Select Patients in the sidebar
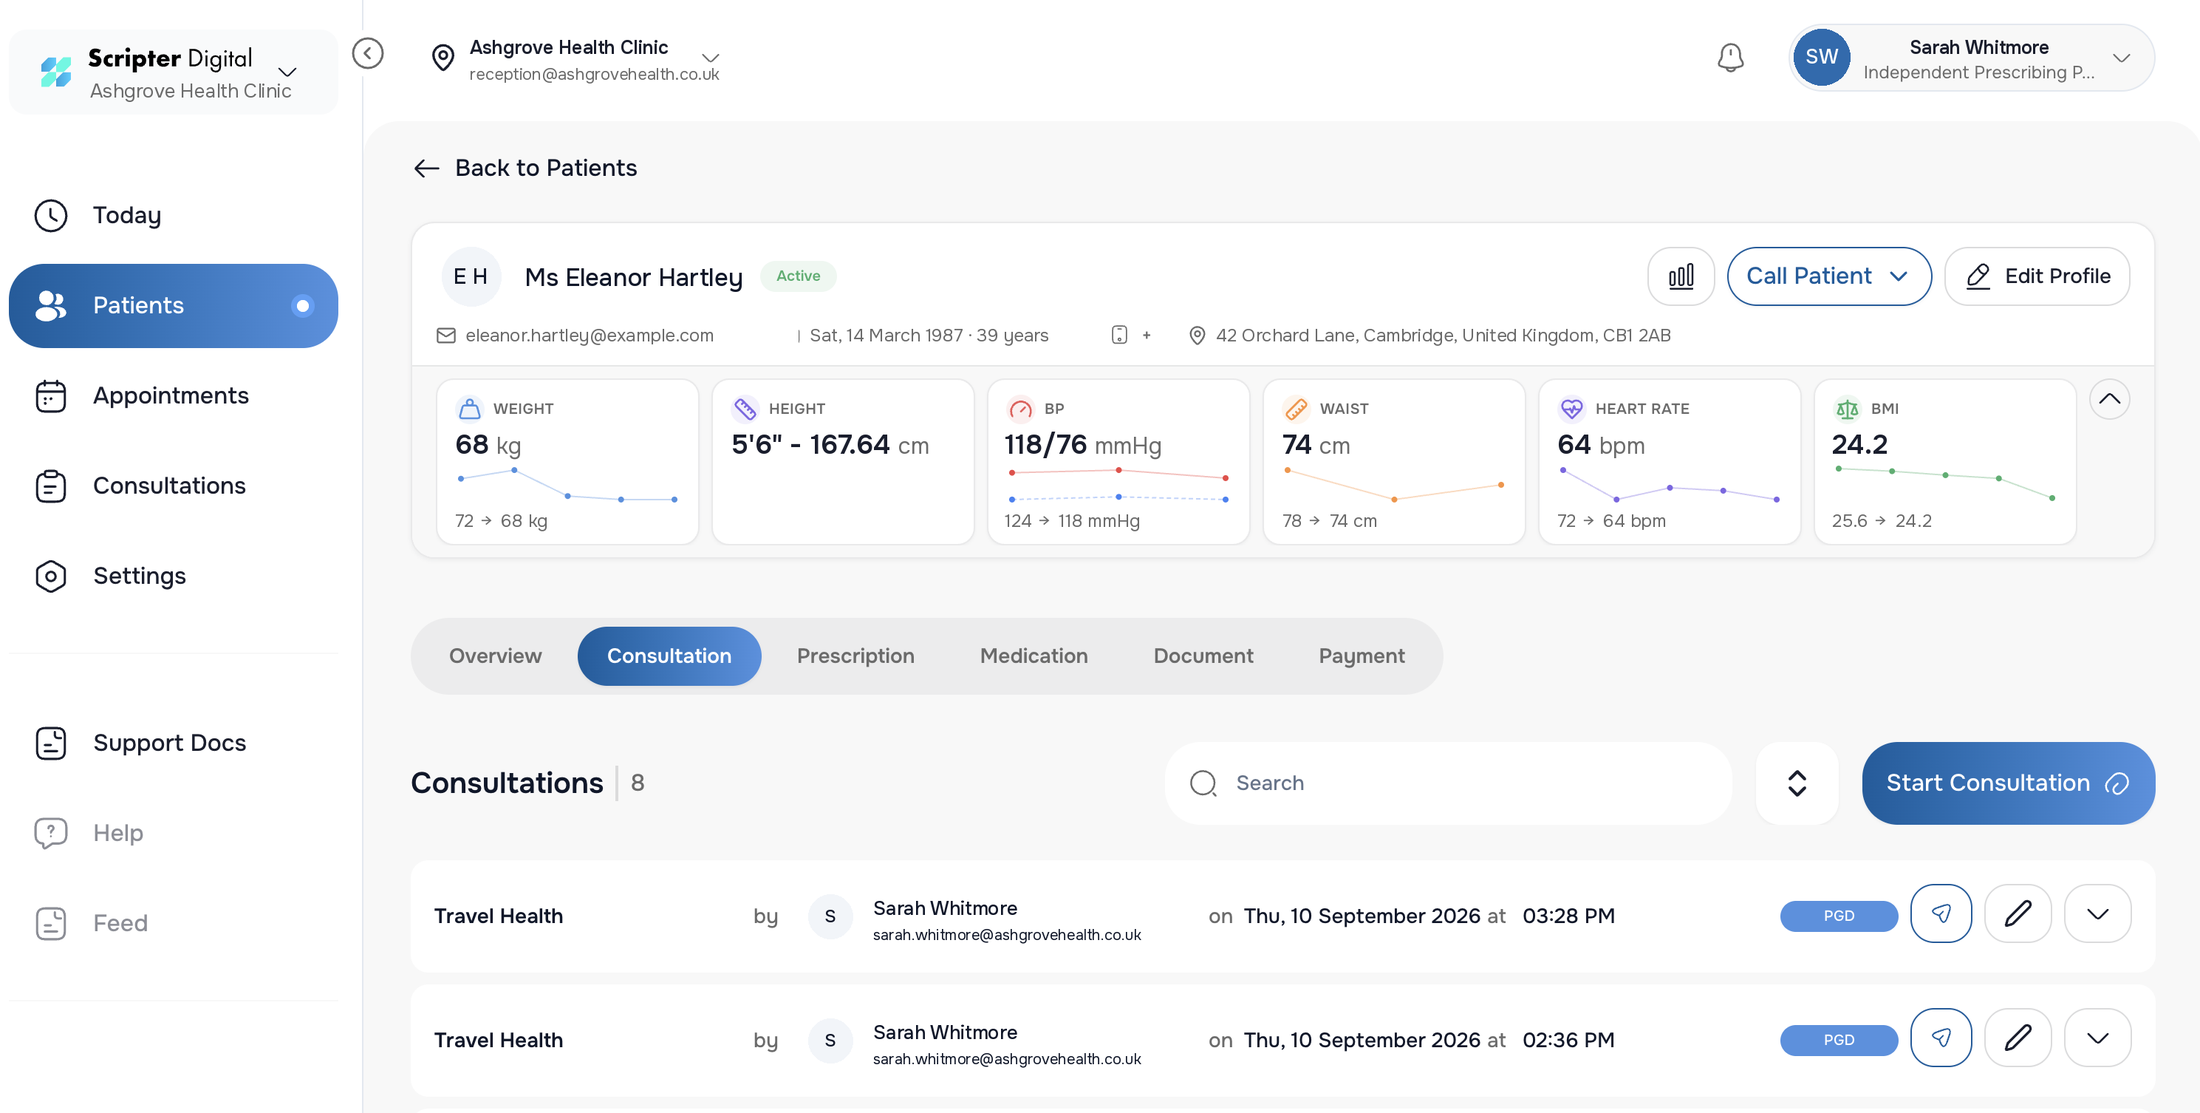This screenshot has width=2200, height=1113. [173, 306]
